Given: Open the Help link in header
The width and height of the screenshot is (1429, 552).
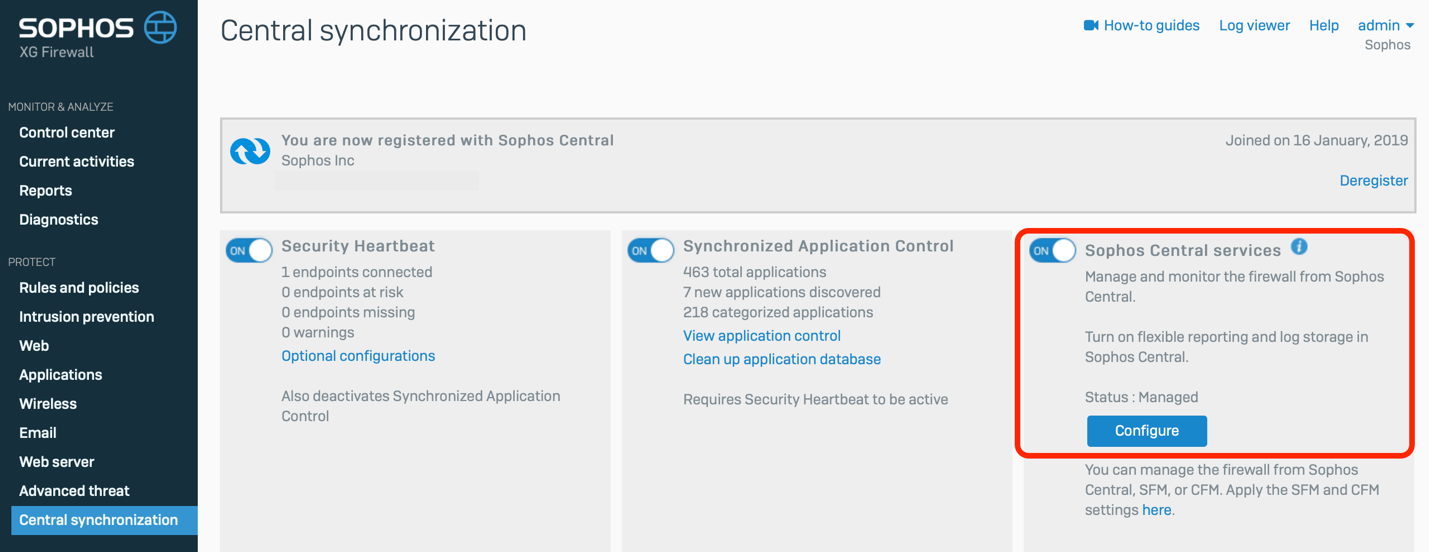Looking at the screenshot, I should [1323, 25].
